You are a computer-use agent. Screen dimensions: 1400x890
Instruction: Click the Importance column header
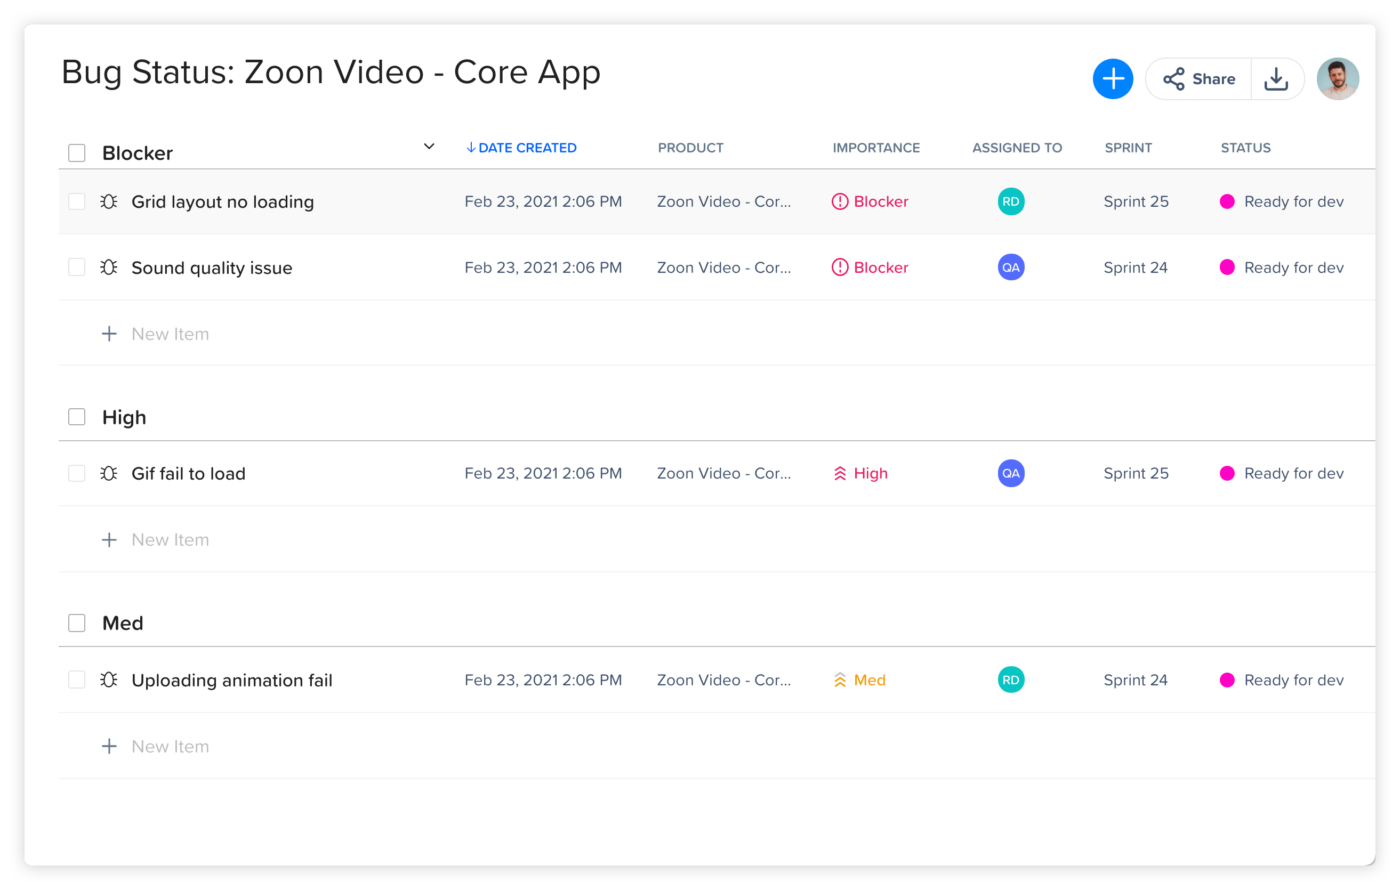pyautogui.click(x=876, y=148)
